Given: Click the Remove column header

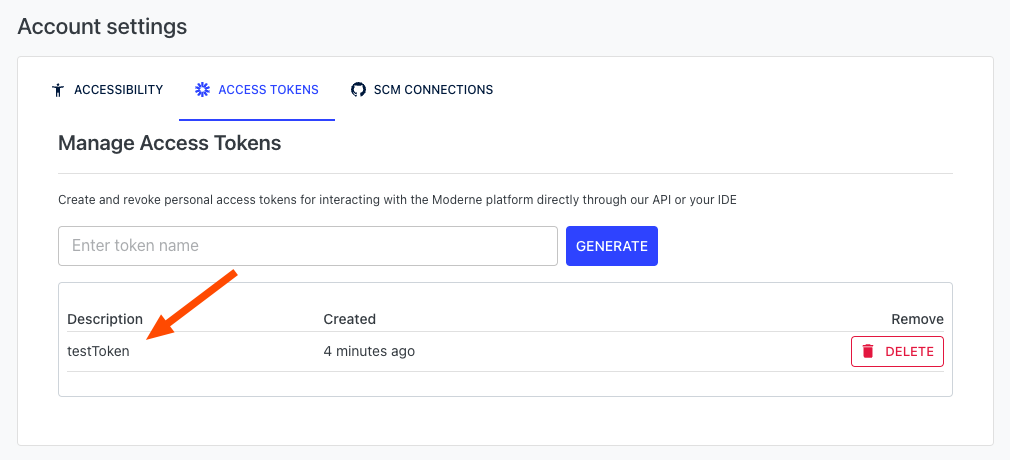Looking at the screenshot, I should click(x=917, y=319).
